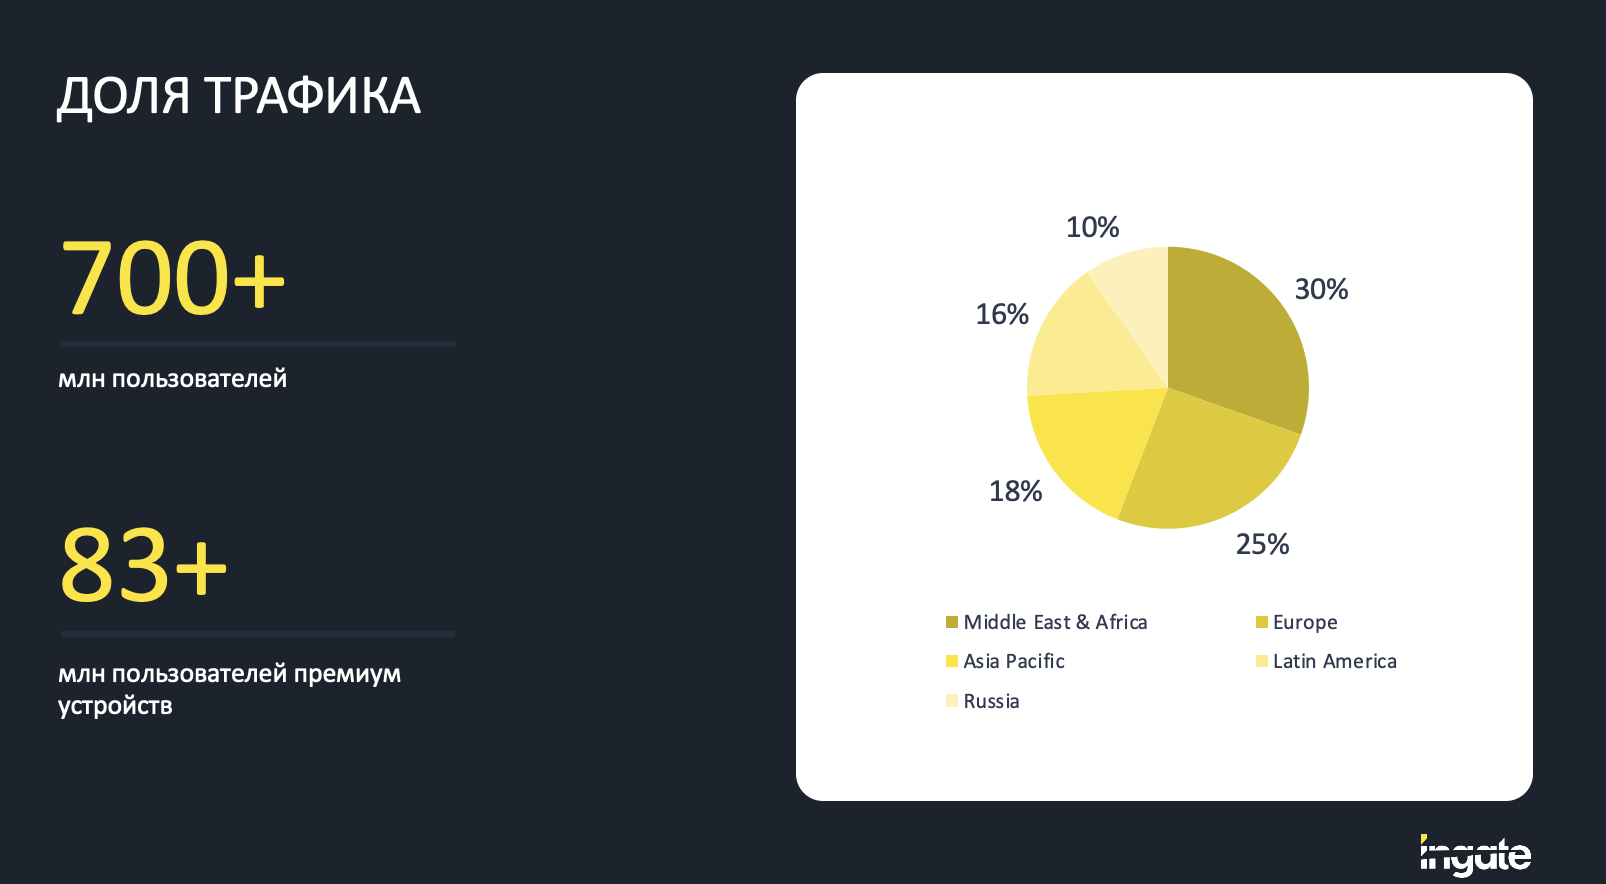
Task: Click the 83+ figure
Action: pyautogui.click(x=144, y=566)
